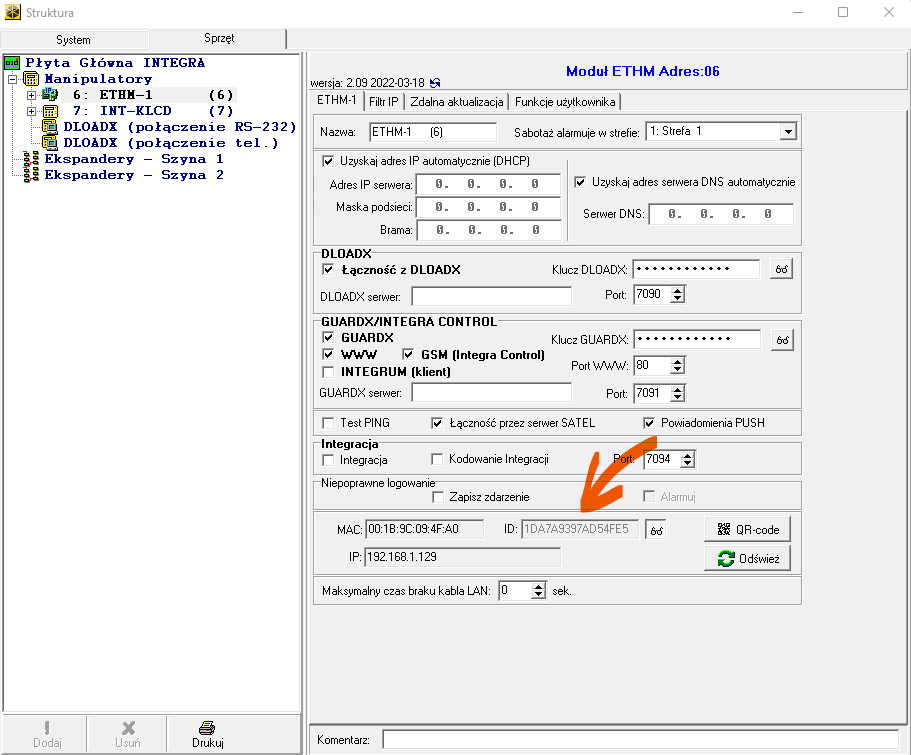Open the Sabotaż alarmuje w strefie dropdown
The height and width of the screenshot is (755, 911).
click(x=787, y=132)
